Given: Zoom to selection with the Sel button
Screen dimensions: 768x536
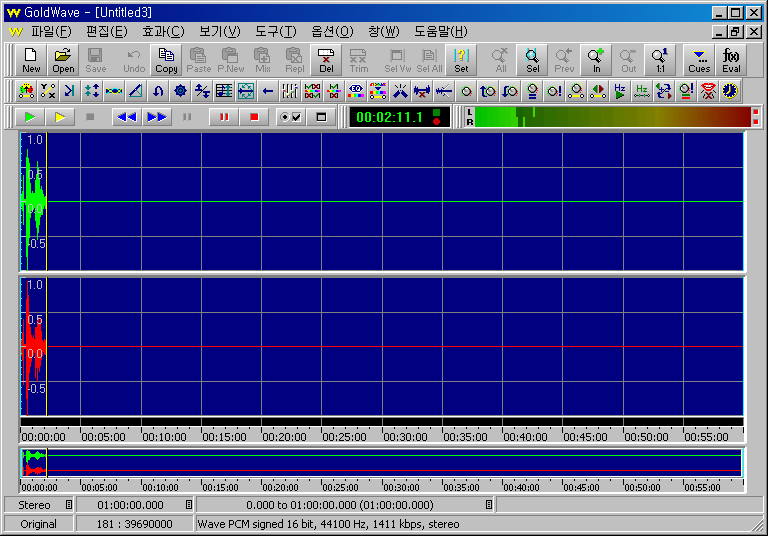Looking at the screenshot, I should 532,60.
